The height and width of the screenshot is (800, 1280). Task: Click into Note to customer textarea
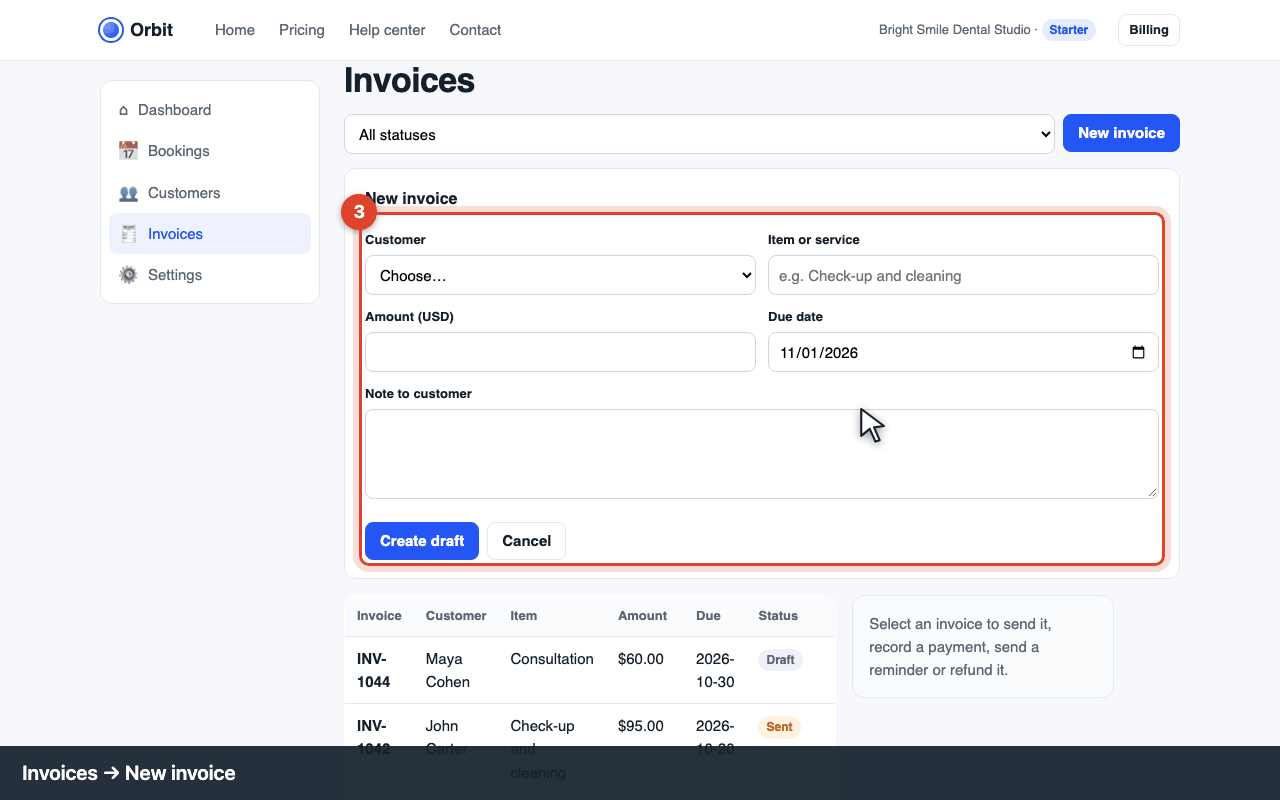point(762,454)
